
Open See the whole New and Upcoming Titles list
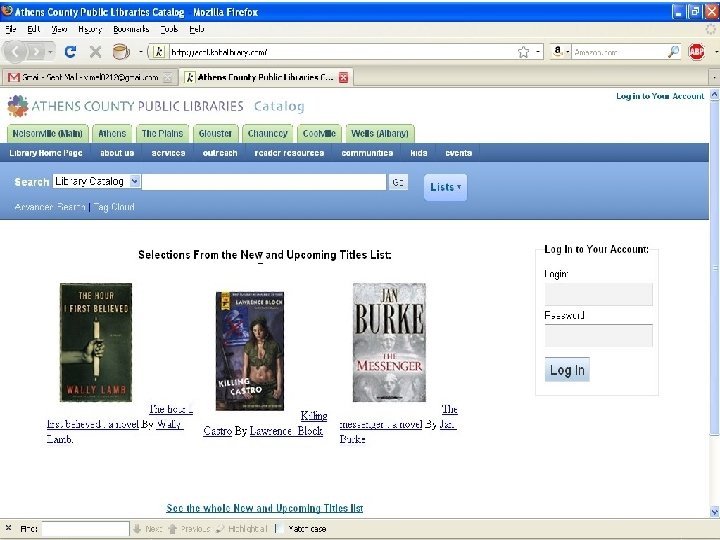[x=264, y=508]
